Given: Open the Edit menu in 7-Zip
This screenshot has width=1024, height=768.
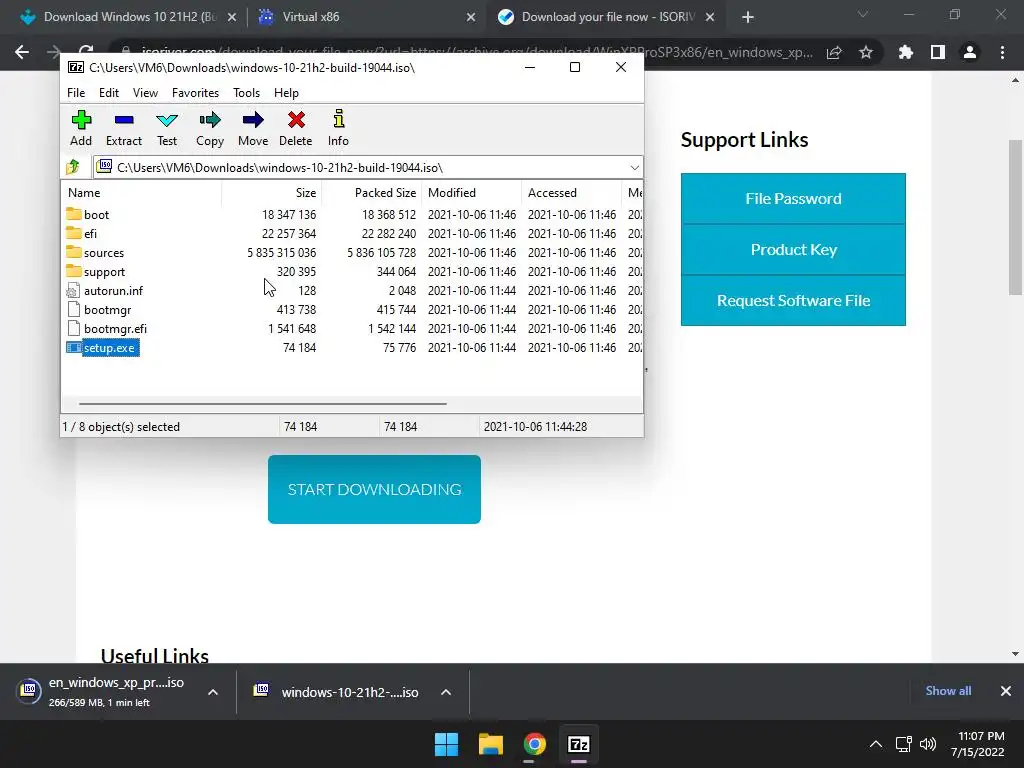Looking at the screenshot, I should coord(108,93).
